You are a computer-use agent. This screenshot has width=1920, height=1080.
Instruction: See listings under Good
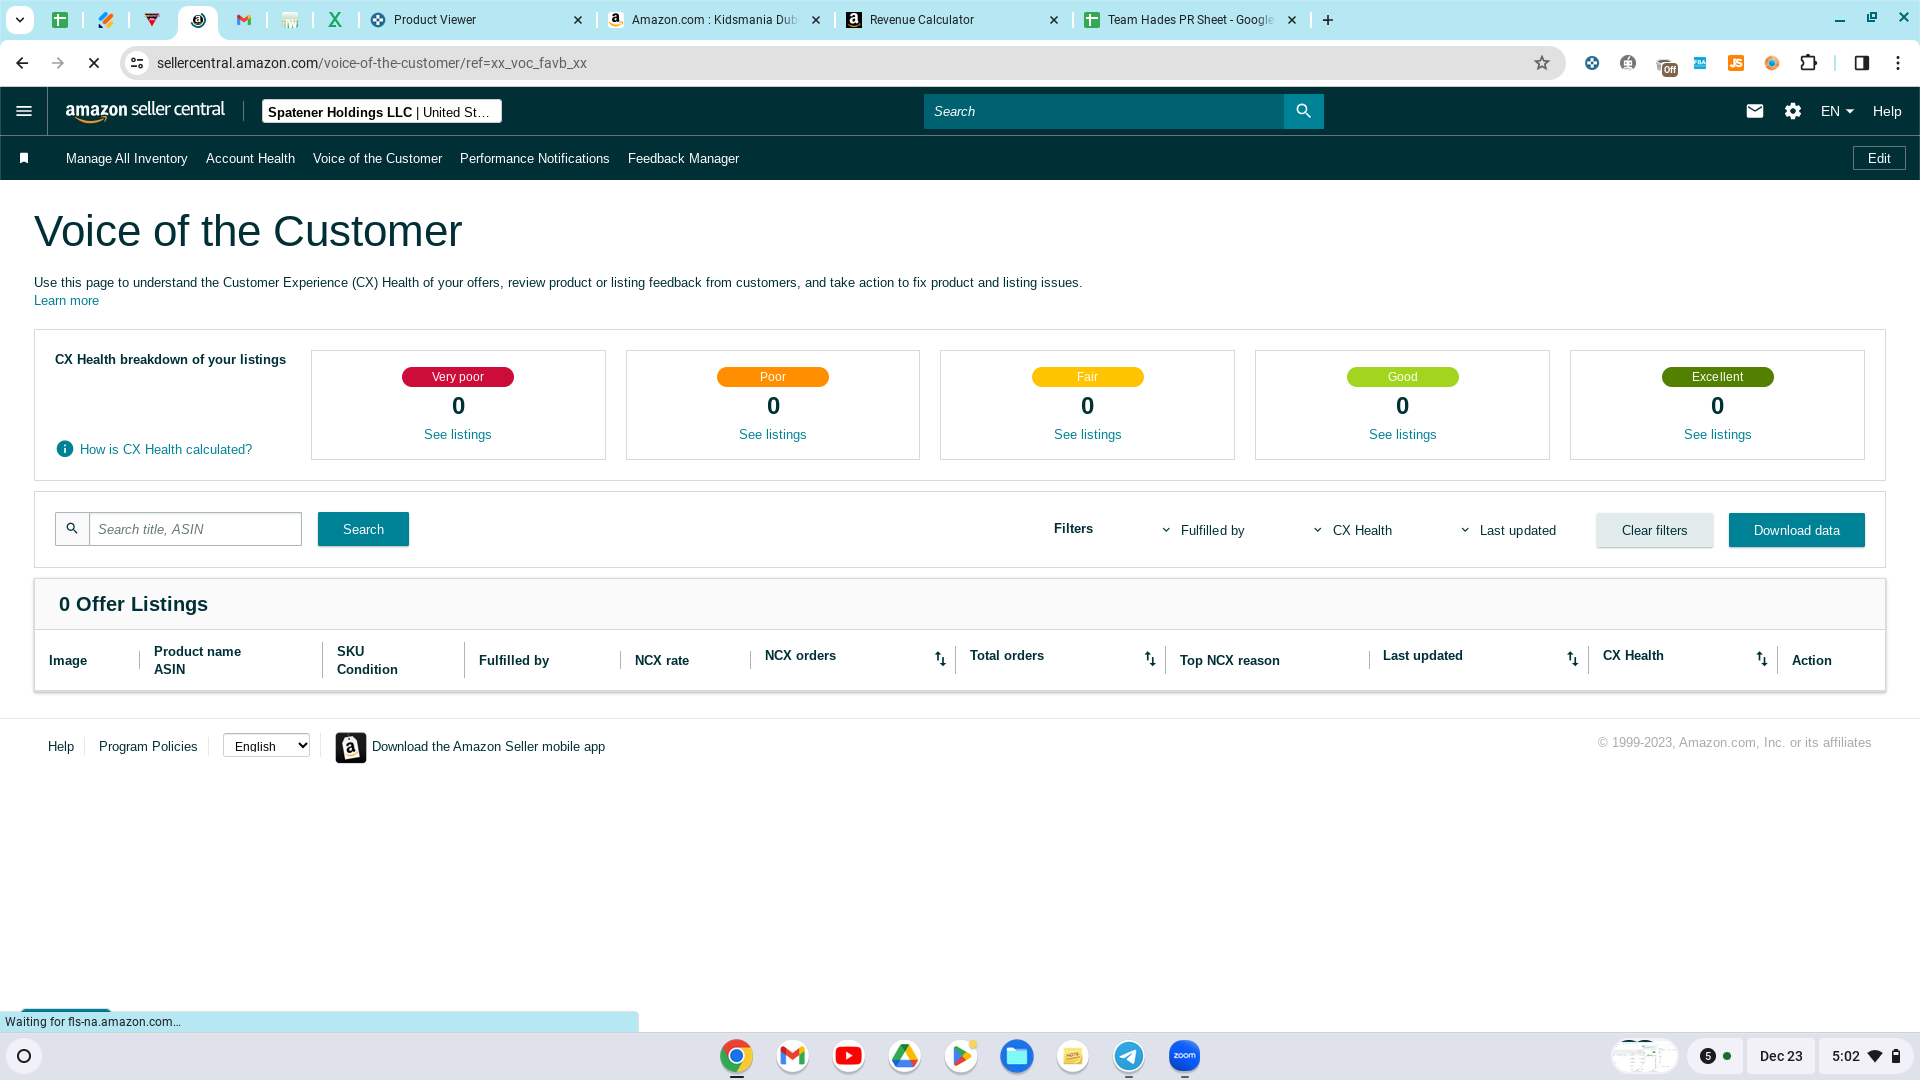(1403, 435)
